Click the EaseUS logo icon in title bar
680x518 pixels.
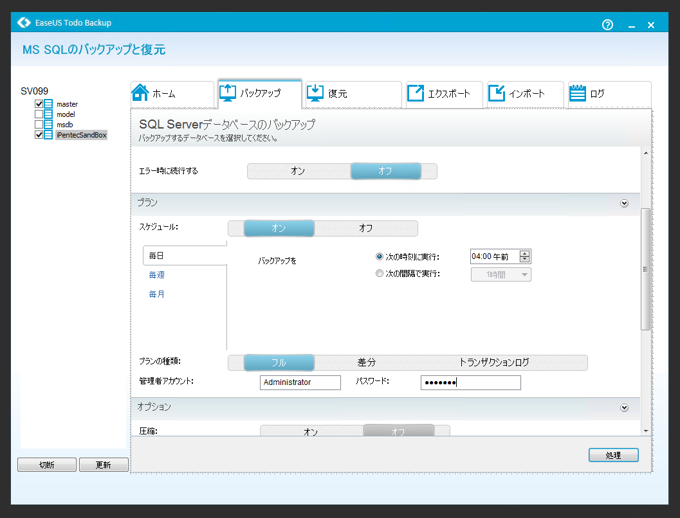[x=24, y=23]
